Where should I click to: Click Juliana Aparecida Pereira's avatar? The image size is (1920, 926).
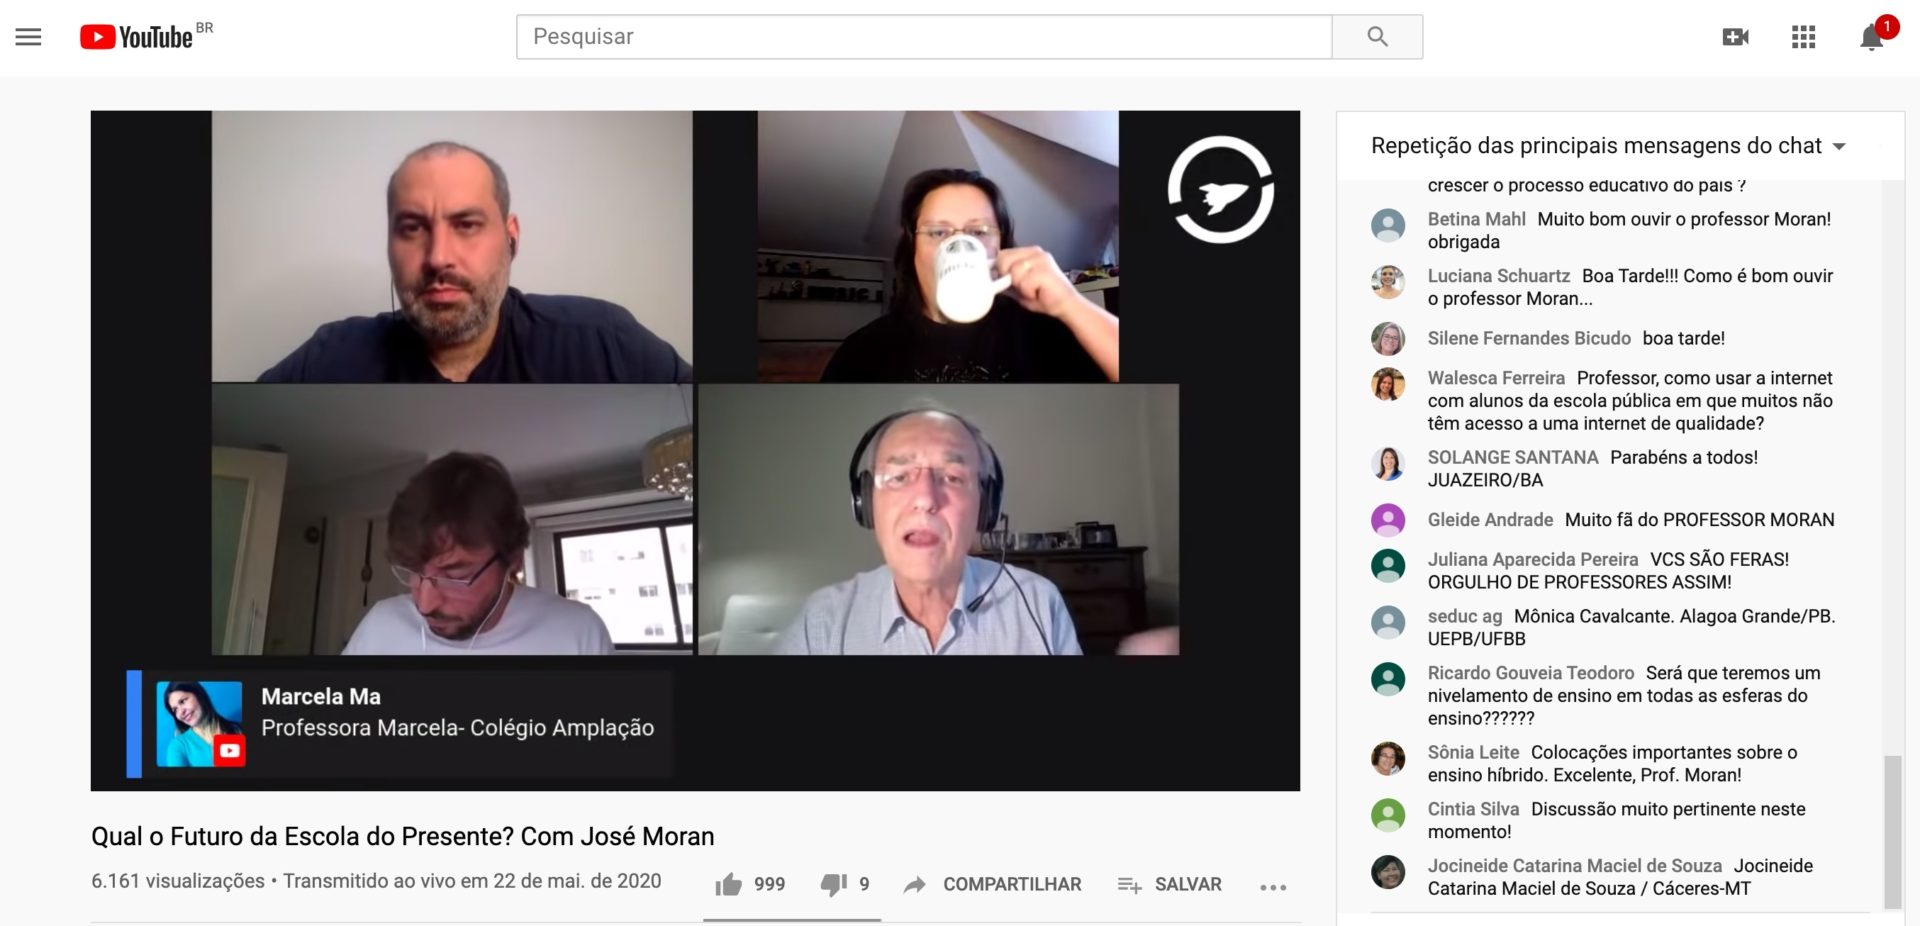1388,566
